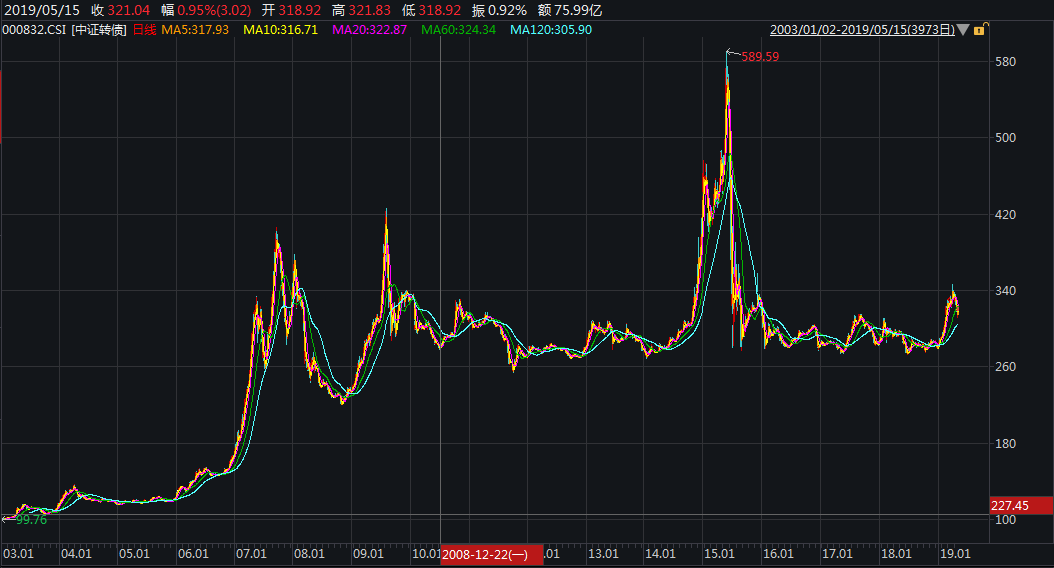Click the 420 price axis label
This screenshot has height=568, width=1054.
coord(1006,214)
